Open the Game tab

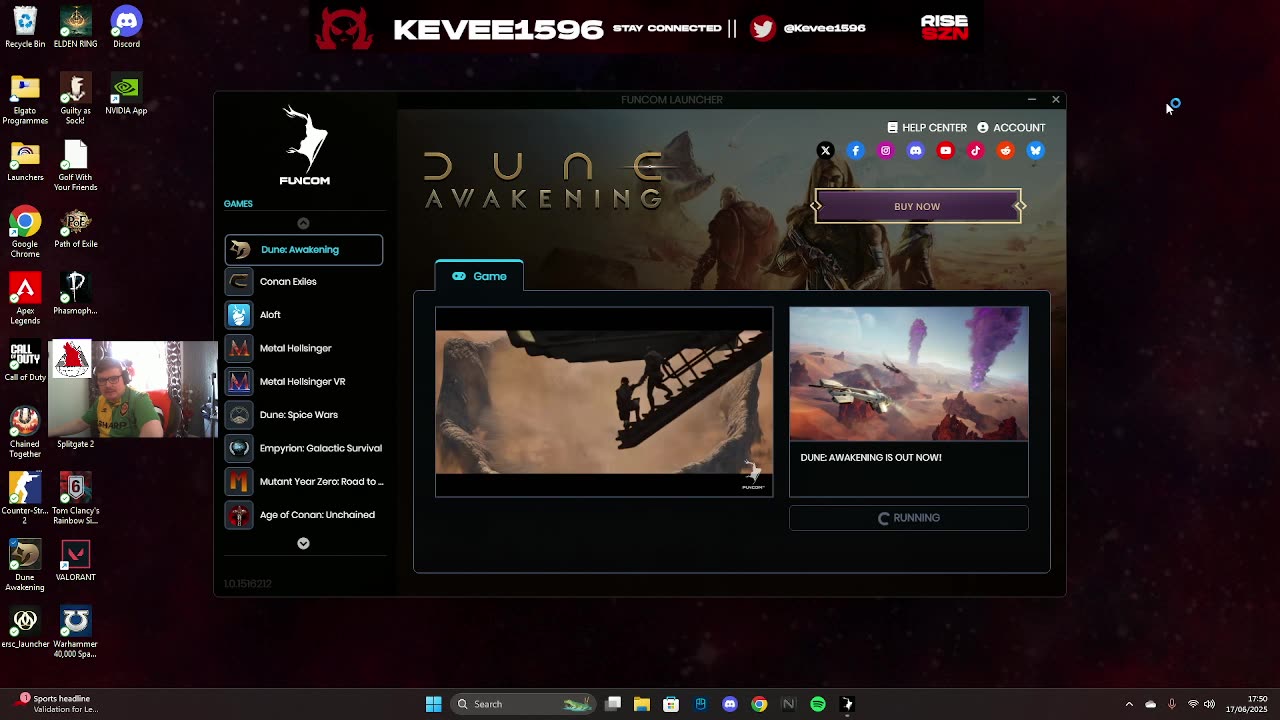pyautogui.click(x=479, y=276)
